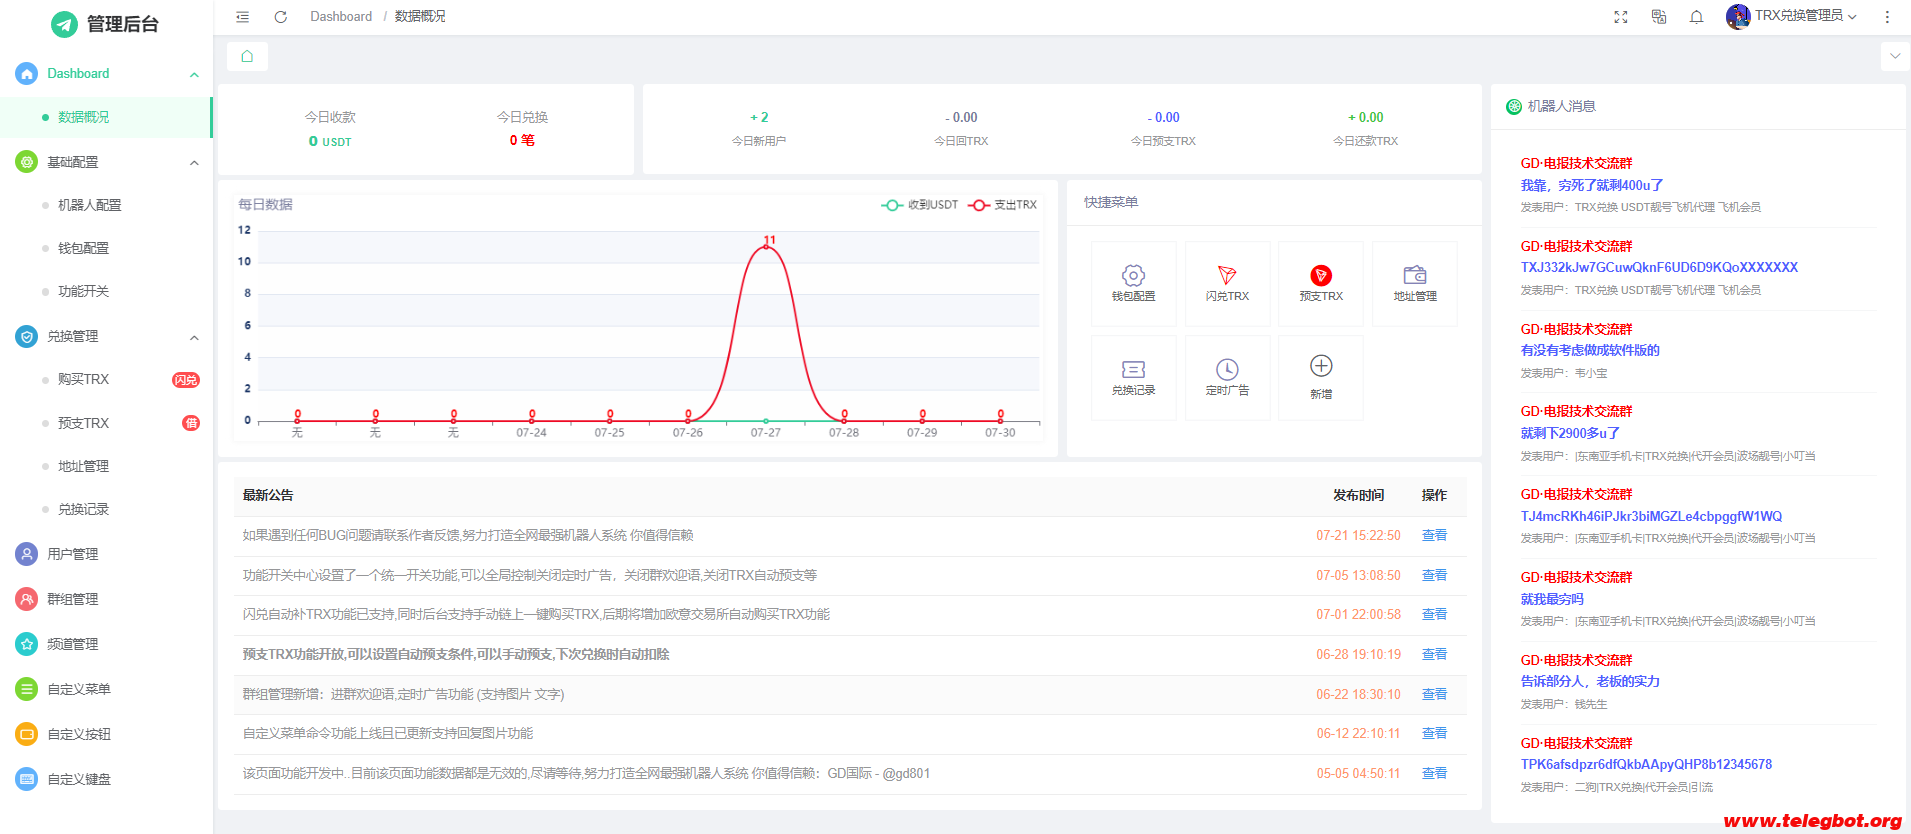Toggle the 收到USDT chart legend series
Screen dimensions: 1911x834
click(x=920, y=205)
